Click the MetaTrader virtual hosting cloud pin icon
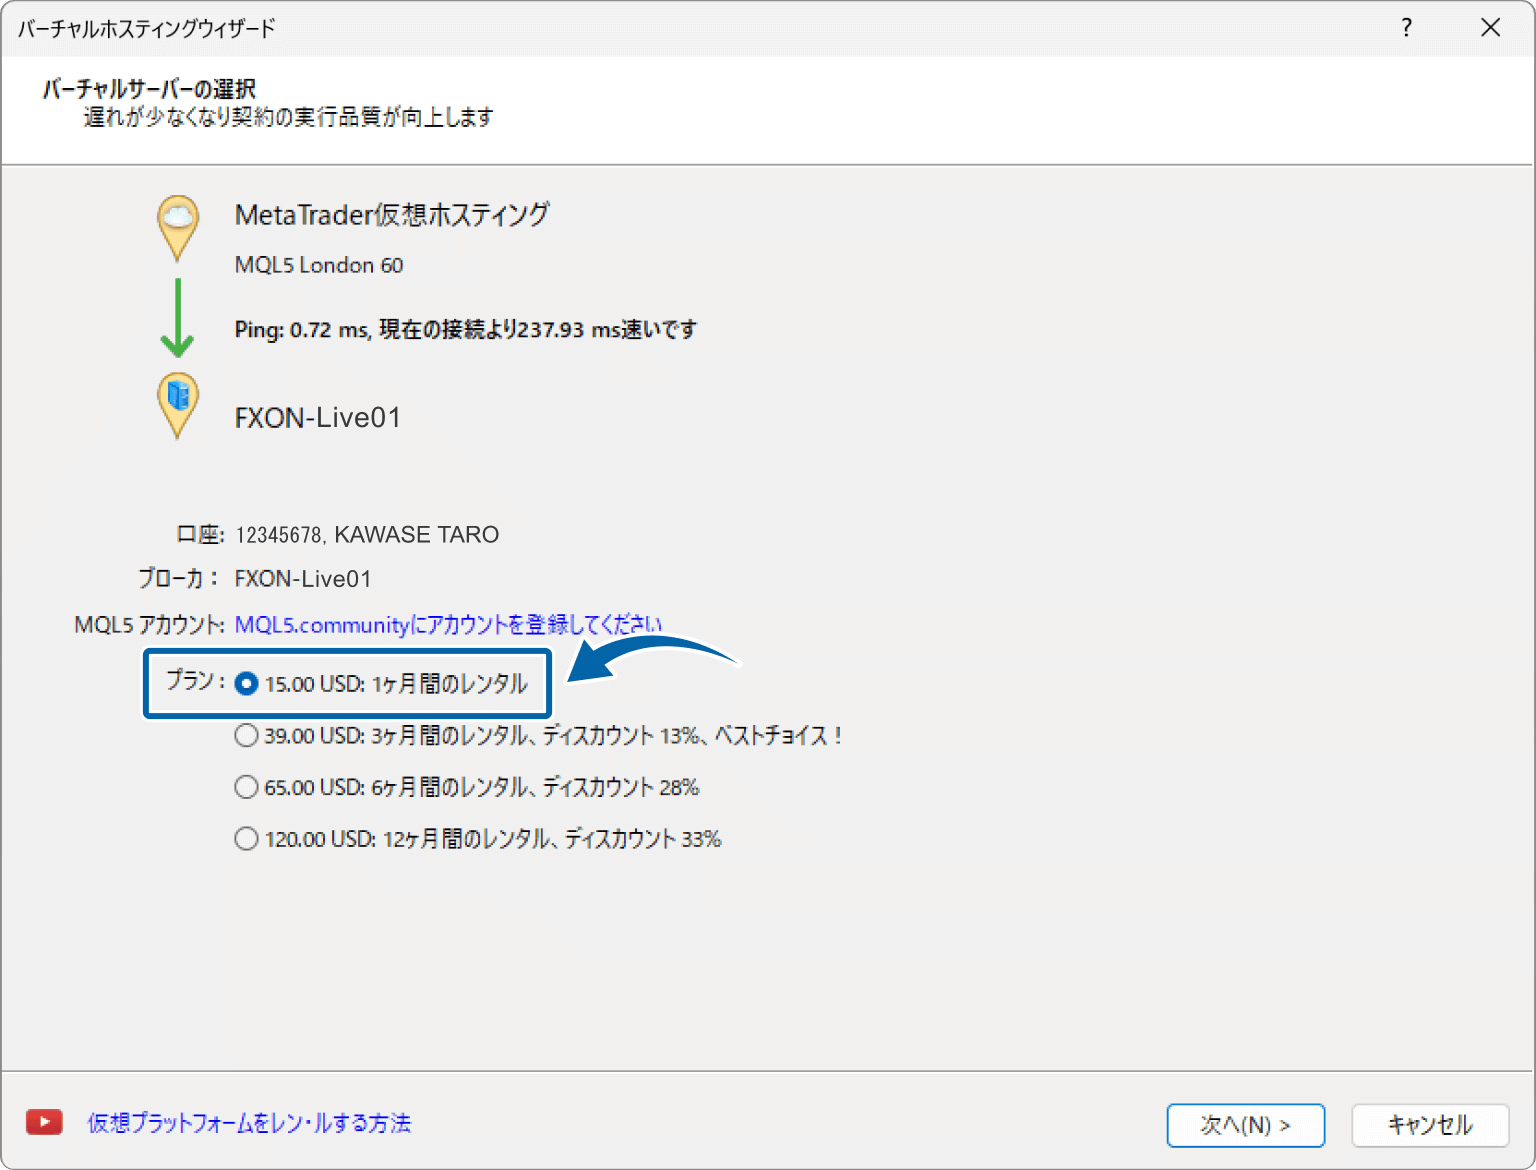This screenshot has width=1536, height=1170. pos(178,228)
